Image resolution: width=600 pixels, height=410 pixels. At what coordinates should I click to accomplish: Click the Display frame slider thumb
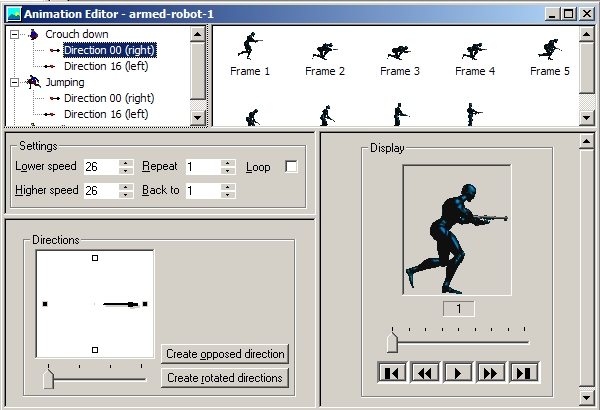click(x=393, y=342)
